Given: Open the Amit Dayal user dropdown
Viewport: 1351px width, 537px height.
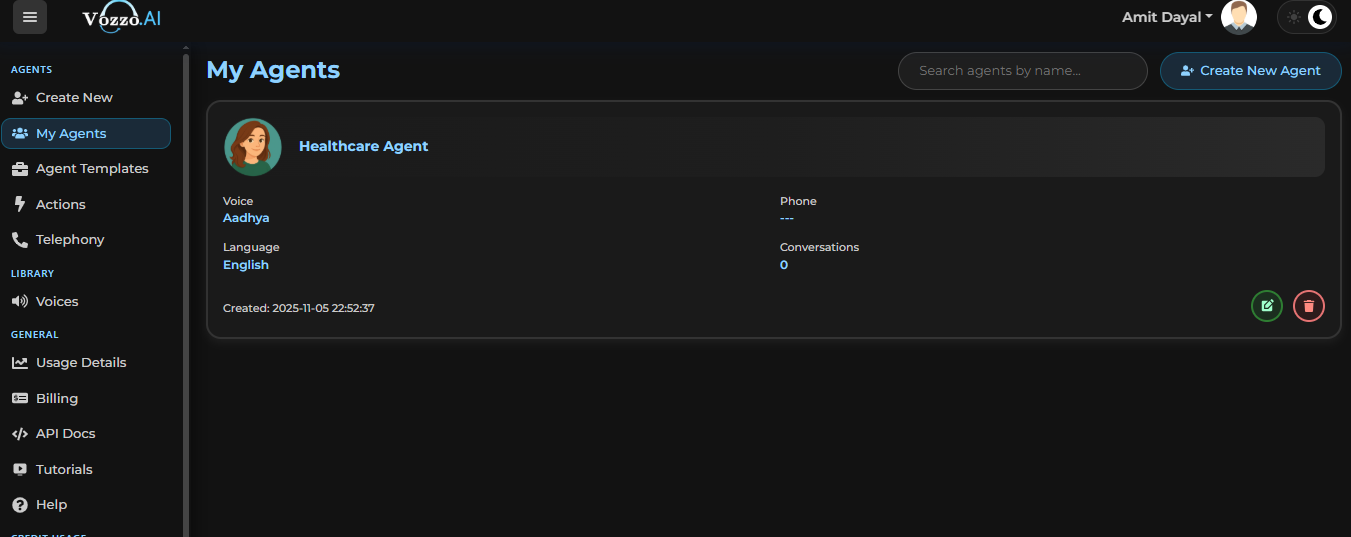Looking at the screenshot, I should pos(1167,17).
